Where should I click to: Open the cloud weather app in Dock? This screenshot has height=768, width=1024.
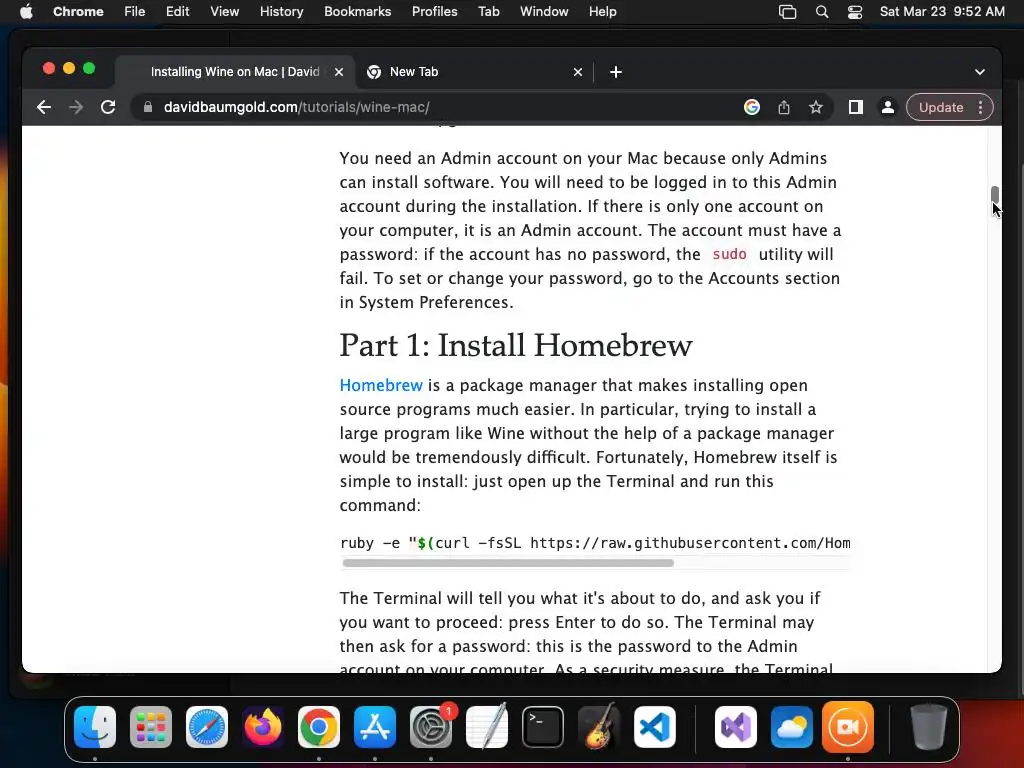(x=792, y=727)
